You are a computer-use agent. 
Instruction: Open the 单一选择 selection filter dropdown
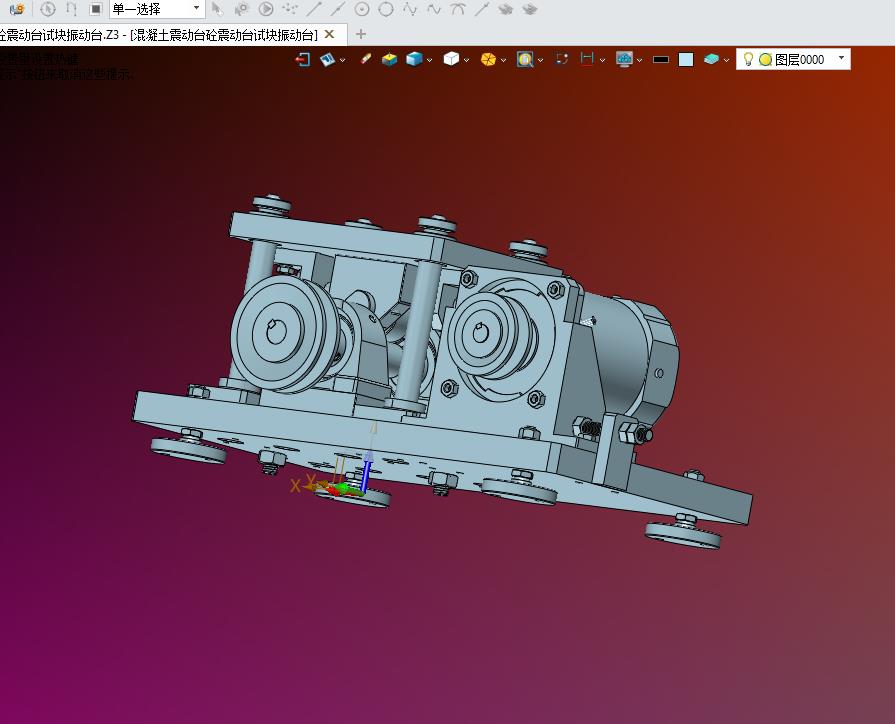[156, 9]
